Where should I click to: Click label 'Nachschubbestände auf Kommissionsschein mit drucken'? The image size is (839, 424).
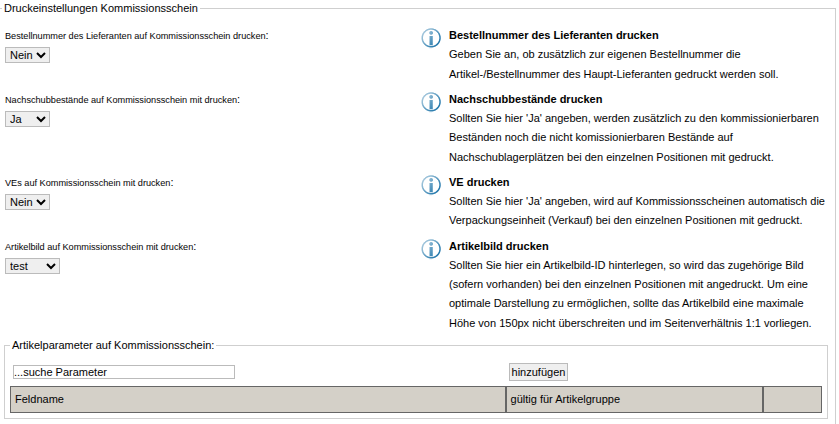(122, 100)
